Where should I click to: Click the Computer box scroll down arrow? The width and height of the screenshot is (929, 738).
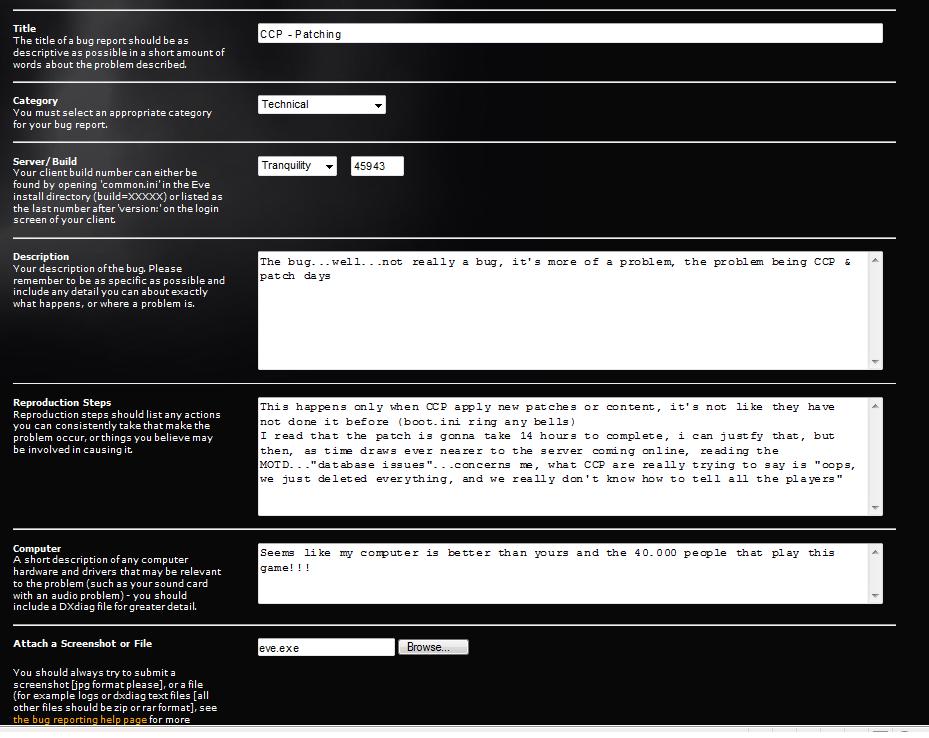pyautogui.click(x=876, y=596)
